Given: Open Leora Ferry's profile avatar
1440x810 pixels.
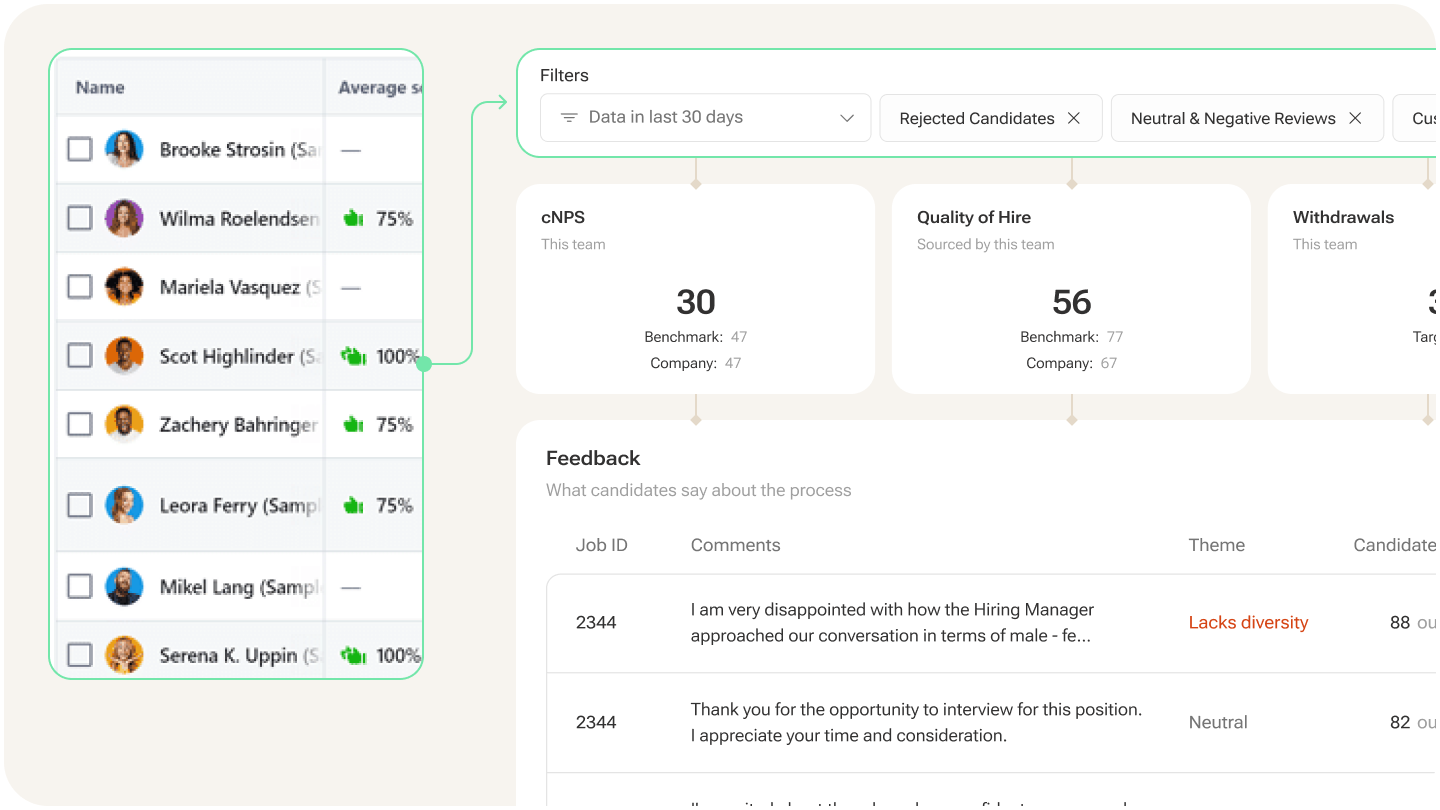Looking at the screenshot, I should (x=124, y=505).
